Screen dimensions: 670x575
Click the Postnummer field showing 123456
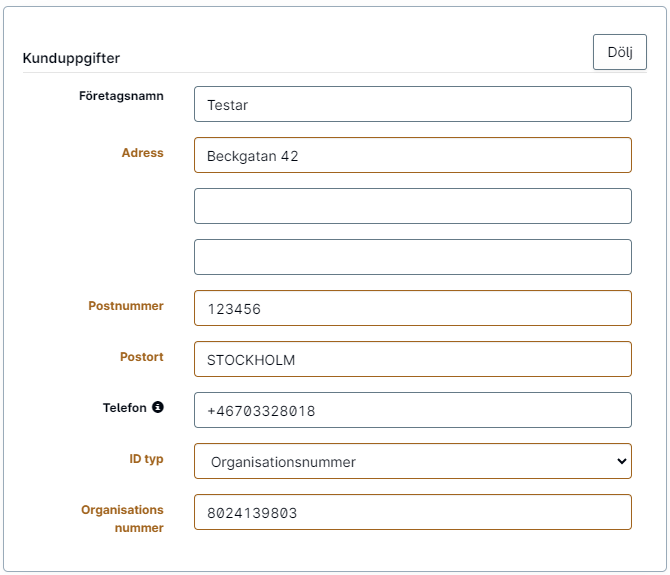(413, 308)
